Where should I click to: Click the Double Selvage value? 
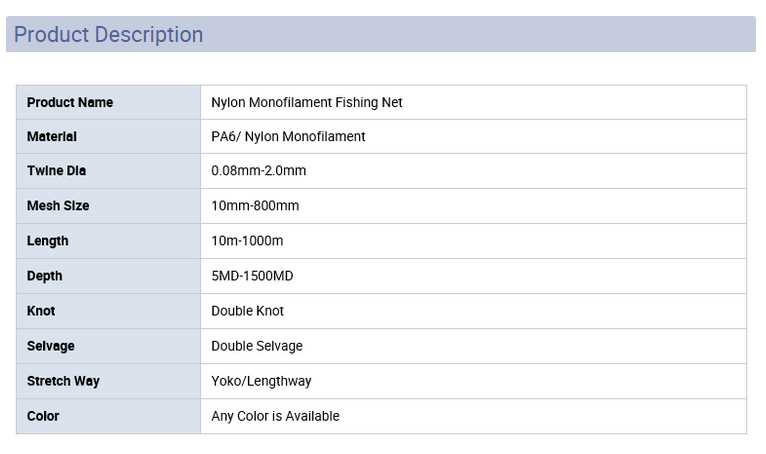pyautogui.click(x=257, y=346)
